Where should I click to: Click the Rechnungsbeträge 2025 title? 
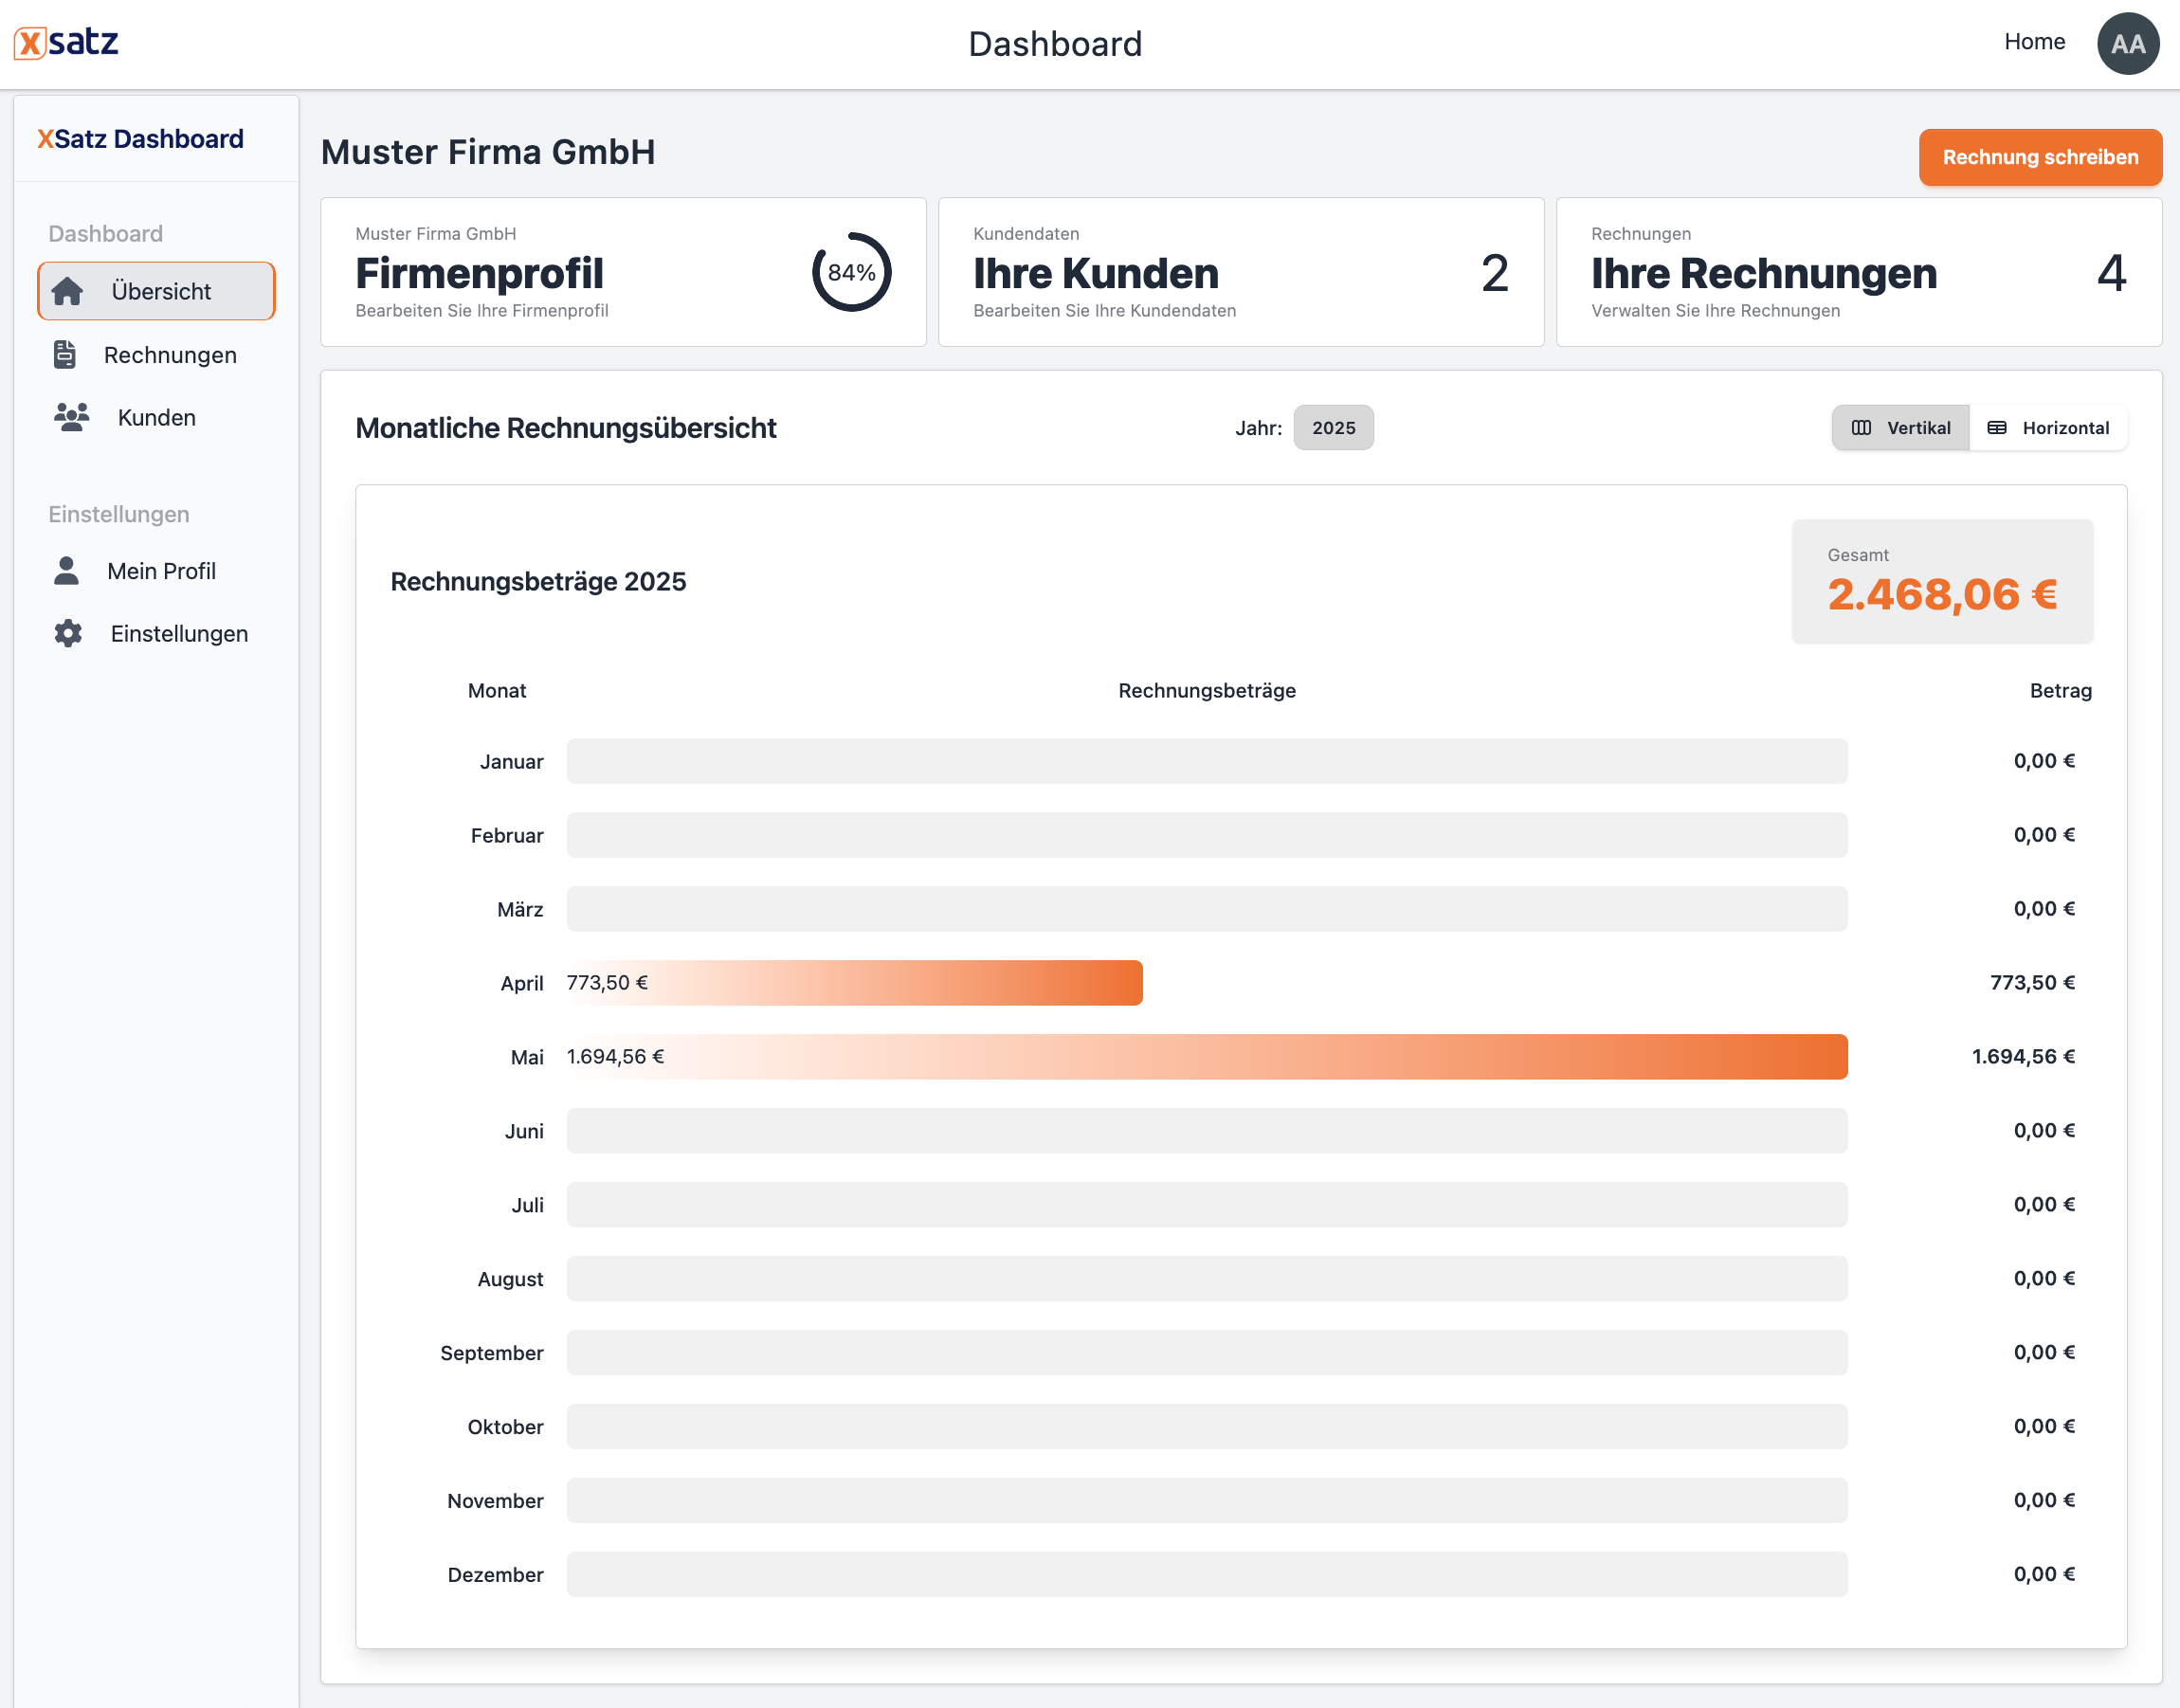(x=538, y=581)
